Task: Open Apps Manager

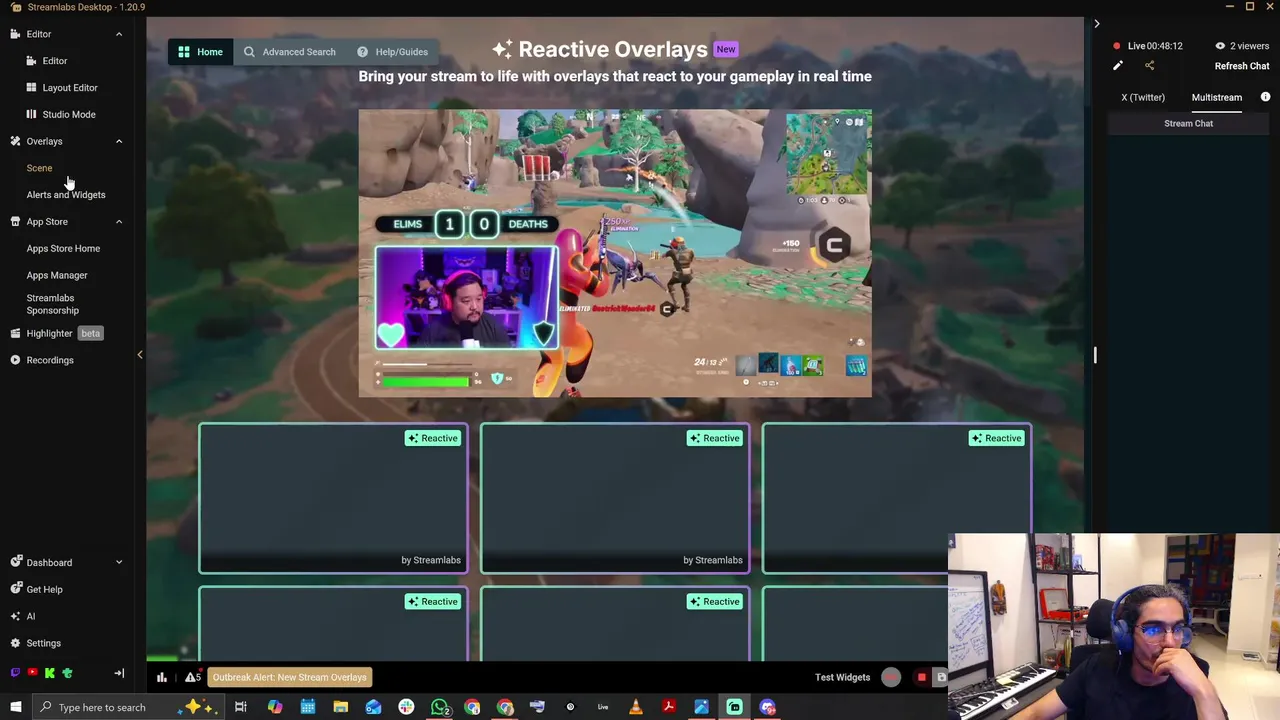Action: pyautogui.click(x=57, y=275)
